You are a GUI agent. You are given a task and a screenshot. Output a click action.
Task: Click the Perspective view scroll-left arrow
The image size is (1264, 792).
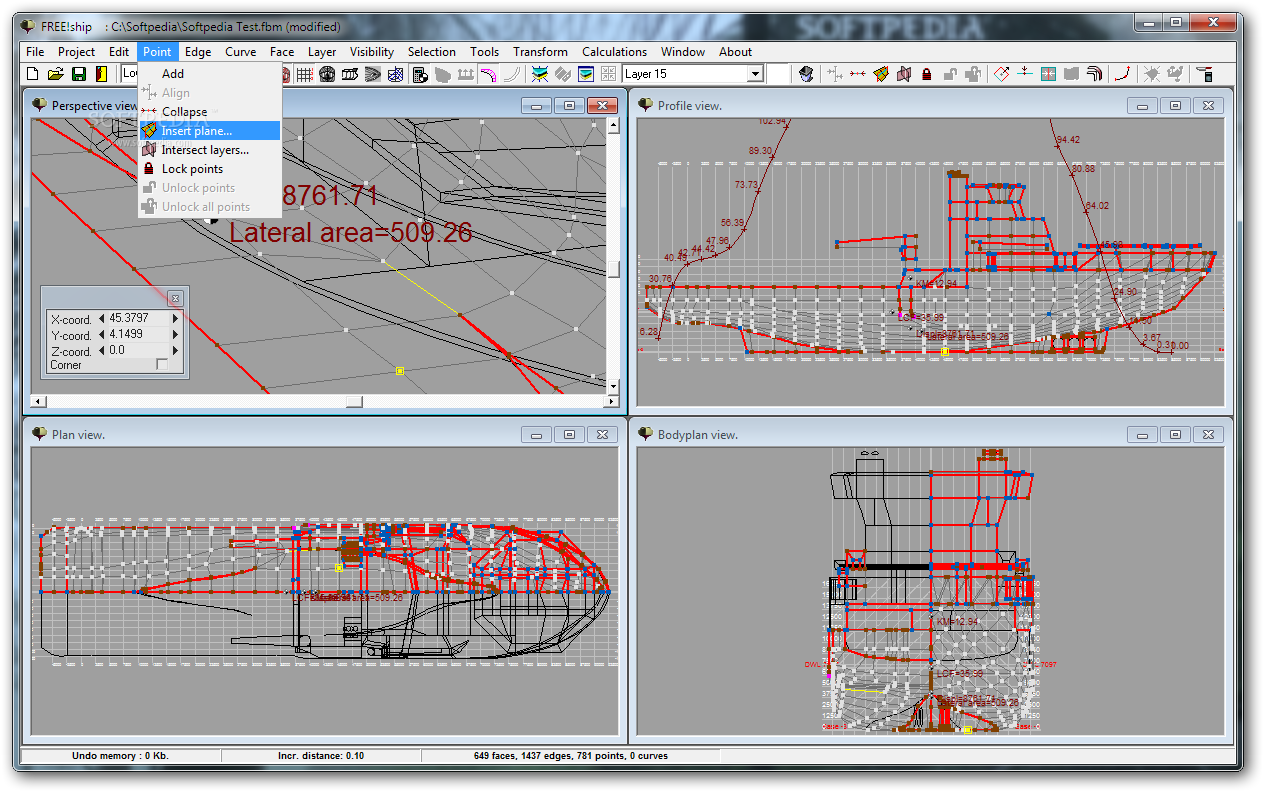37,401
